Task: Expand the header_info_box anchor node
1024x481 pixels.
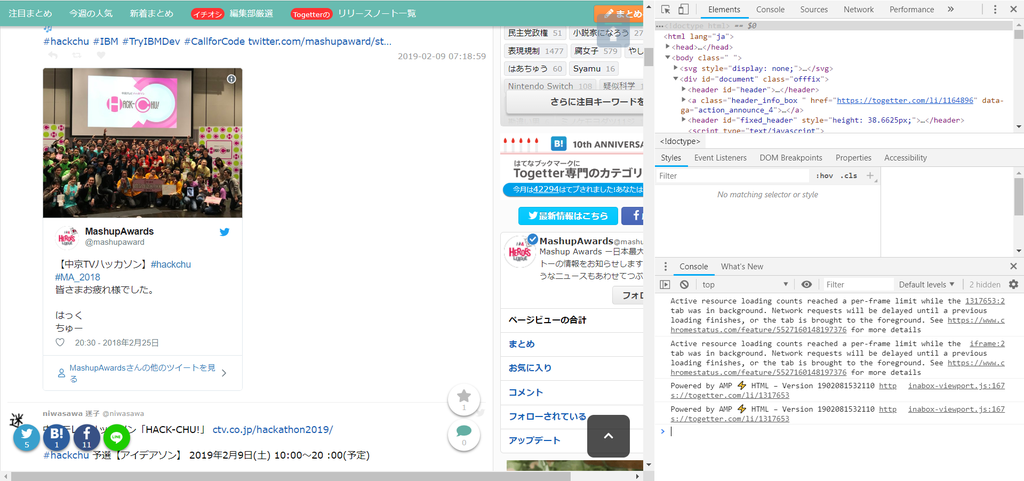Action: [x=684, y=101]
